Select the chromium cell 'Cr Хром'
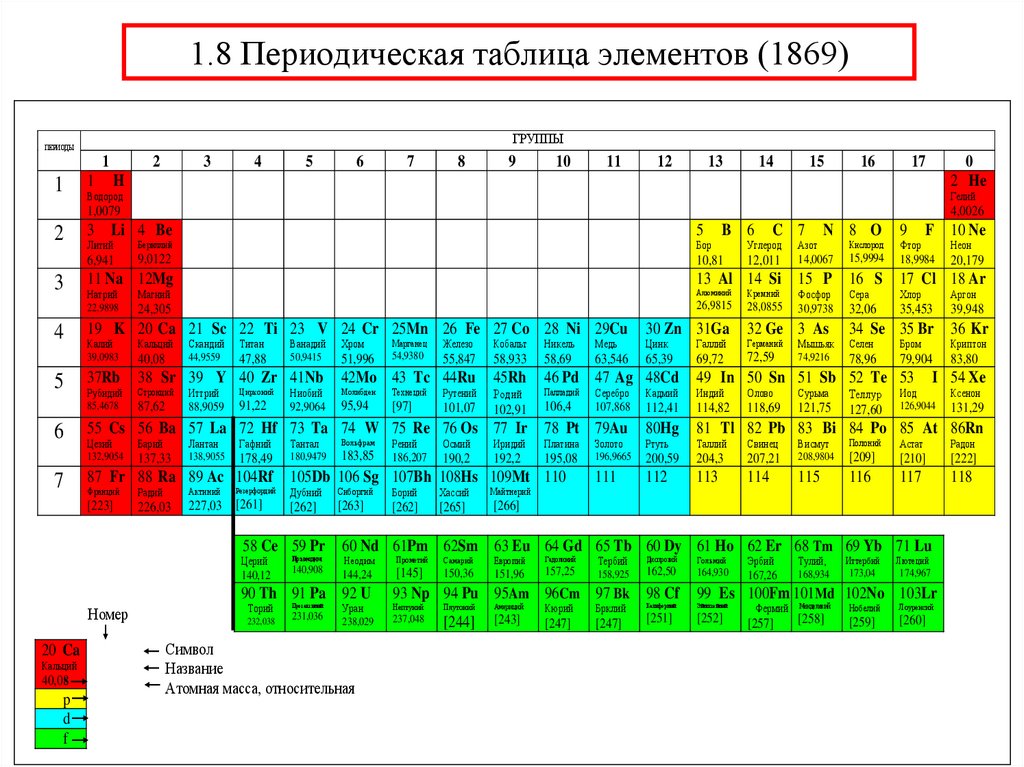The image size is (1024, 767). 360,342
